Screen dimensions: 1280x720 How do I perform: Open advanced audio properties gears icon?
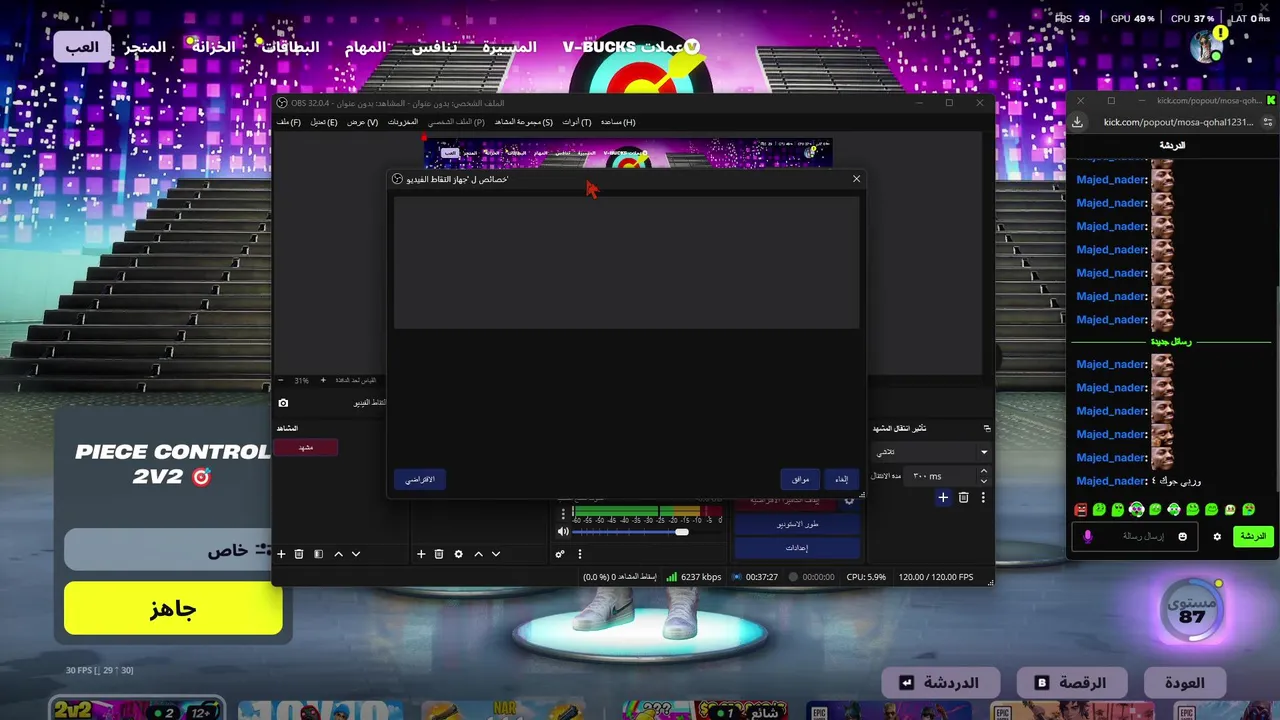click(560, 554)
